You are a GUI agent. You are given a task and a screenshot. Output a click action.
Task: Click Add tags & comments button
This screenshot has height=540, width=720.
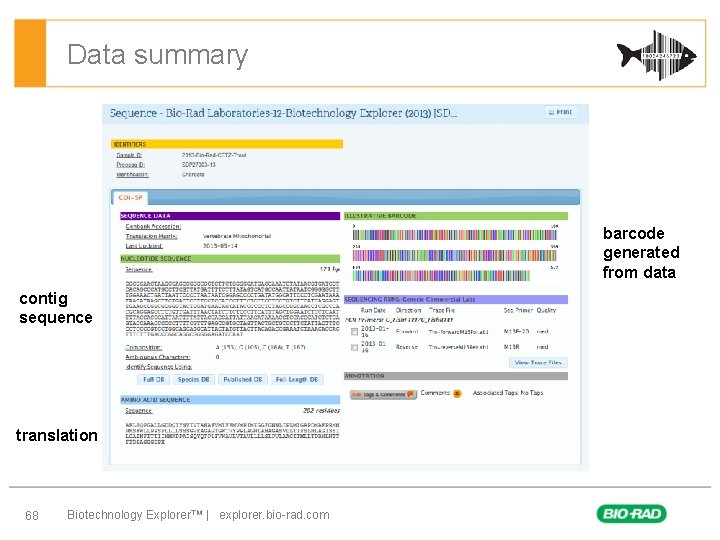tap(383, 394)
